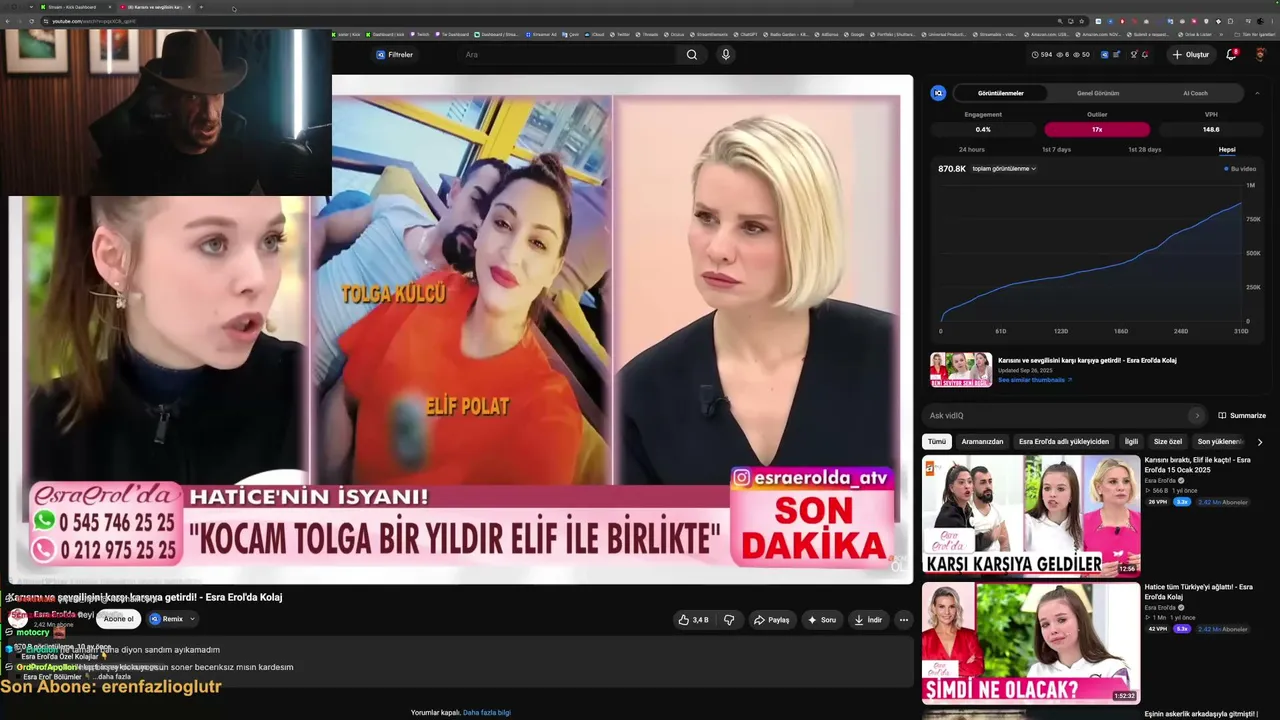1280x720 pixels.
Task: Click the vidIQ logo icon in stats panel
Action: [x=938, y=93]
